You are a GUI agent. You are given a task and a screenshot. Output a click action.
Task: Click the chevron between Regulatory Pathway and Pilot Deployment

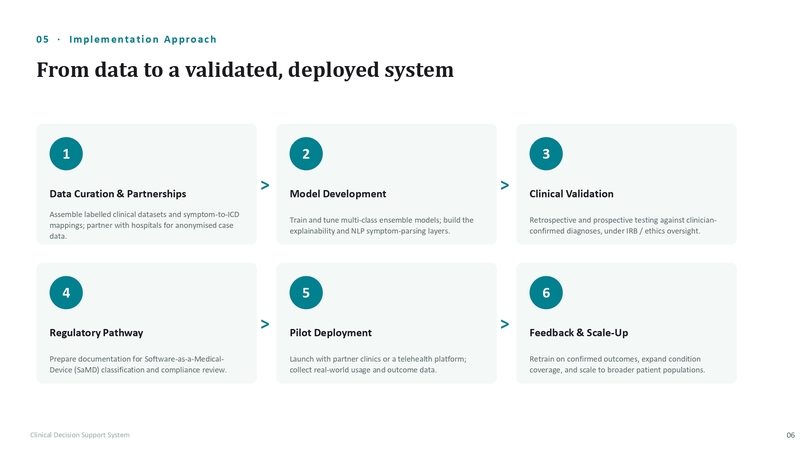pyautogui.click(x=265, y=324)
